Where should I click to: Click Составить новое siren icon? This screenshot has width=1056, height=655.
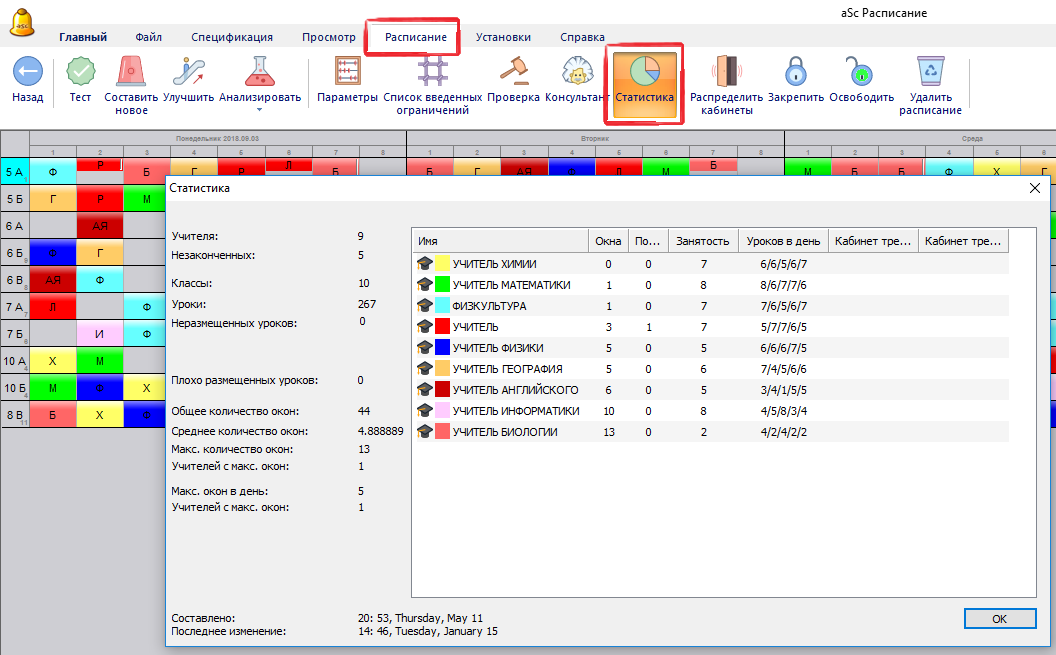click(131, 72)
